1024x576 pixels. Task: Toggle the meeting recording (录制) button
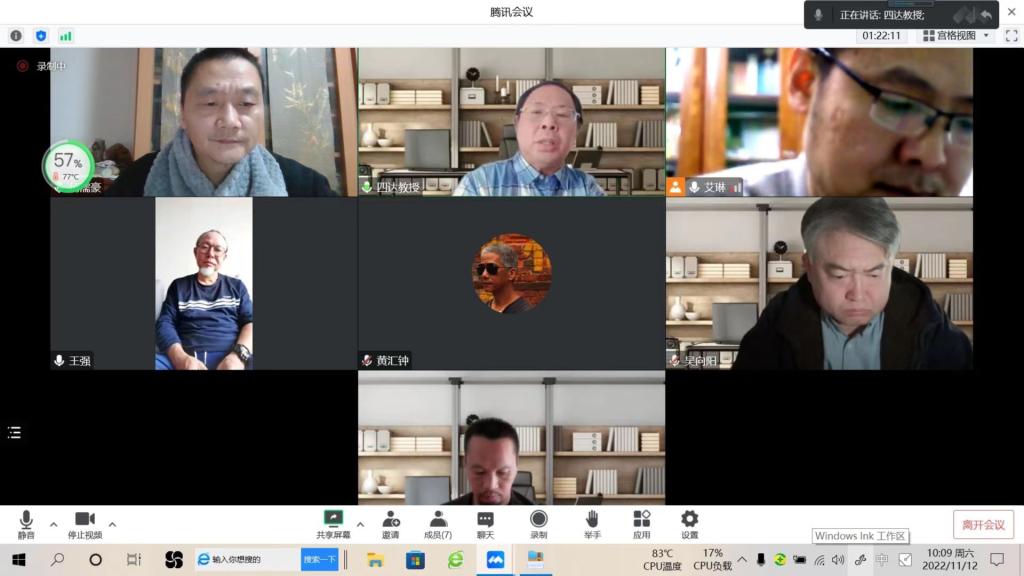[538, 523]
